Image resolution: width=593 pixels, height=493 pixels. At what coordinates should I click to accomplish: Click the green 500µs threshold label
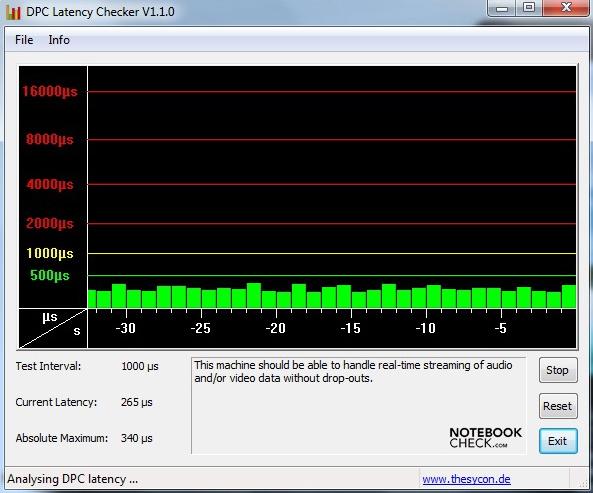(50, 275)
